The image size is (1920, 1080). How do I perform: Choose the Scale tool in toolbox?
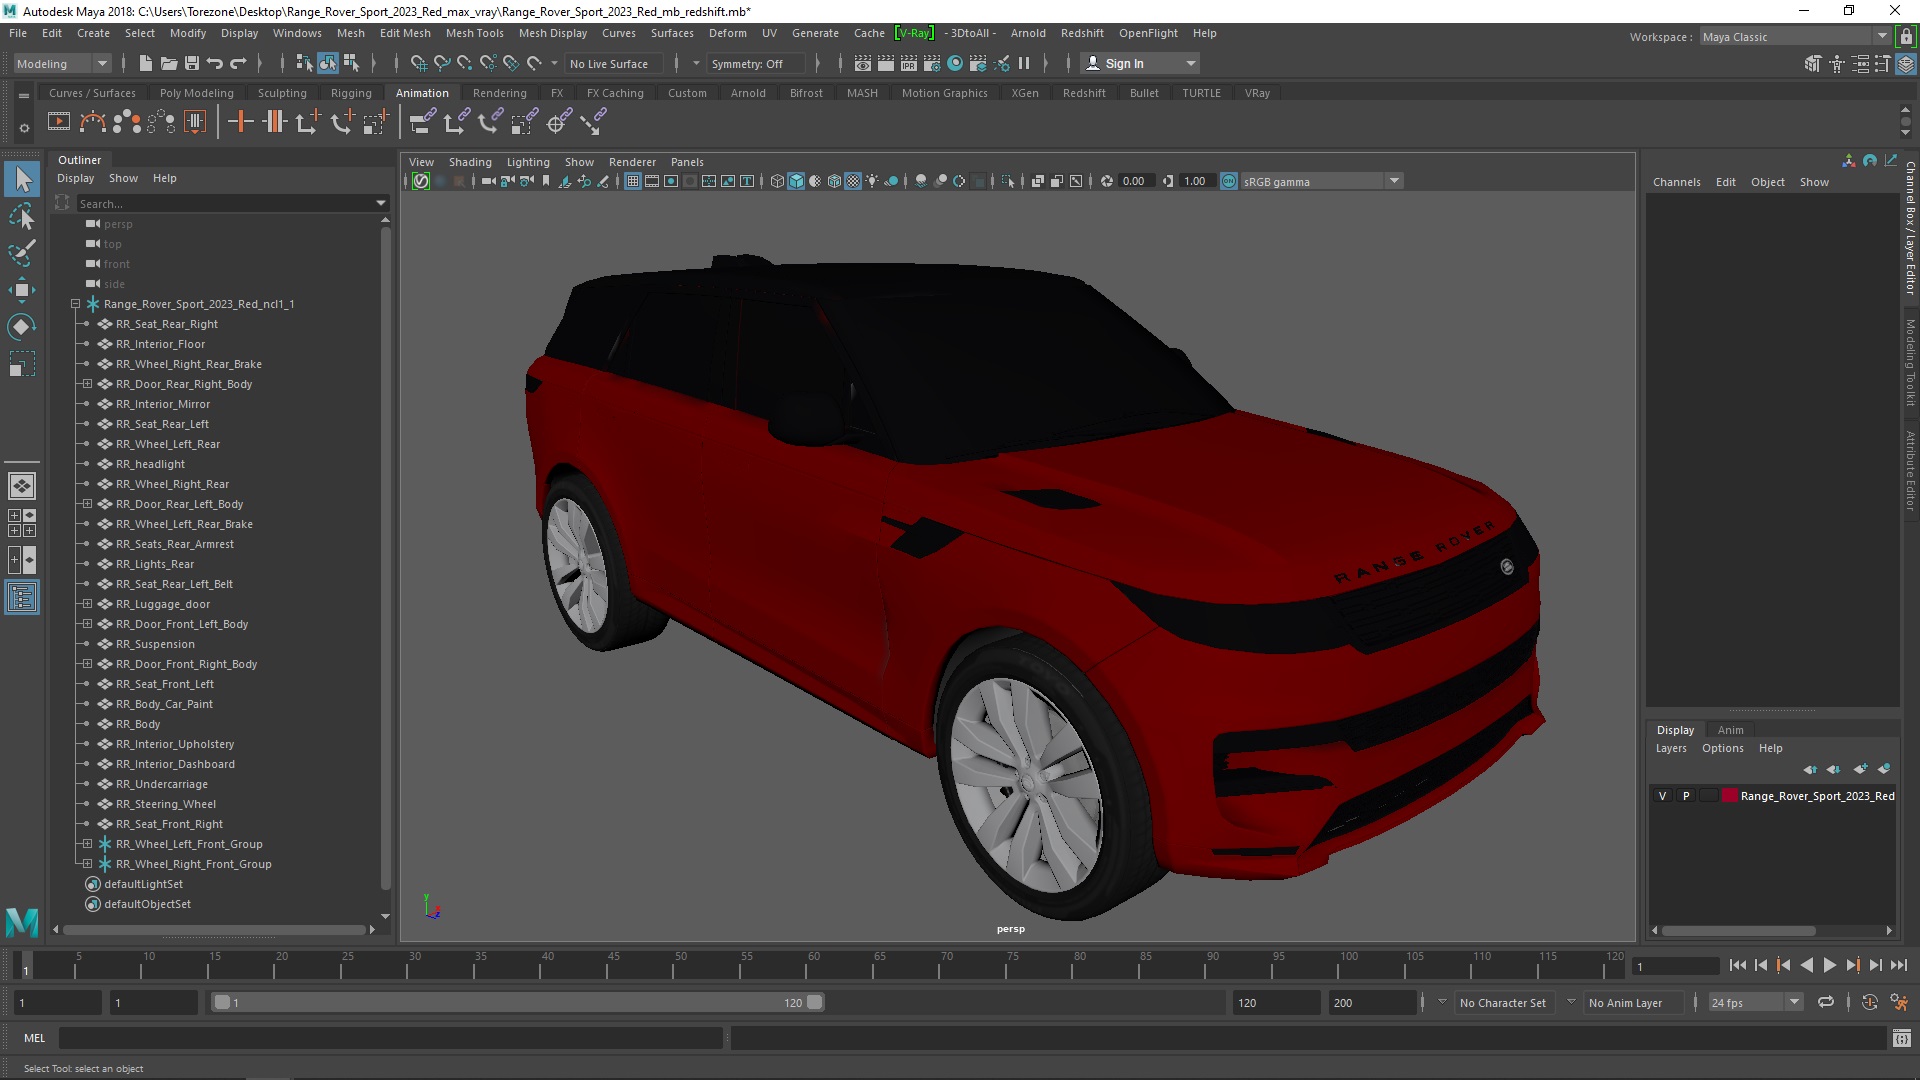(22, 364)
